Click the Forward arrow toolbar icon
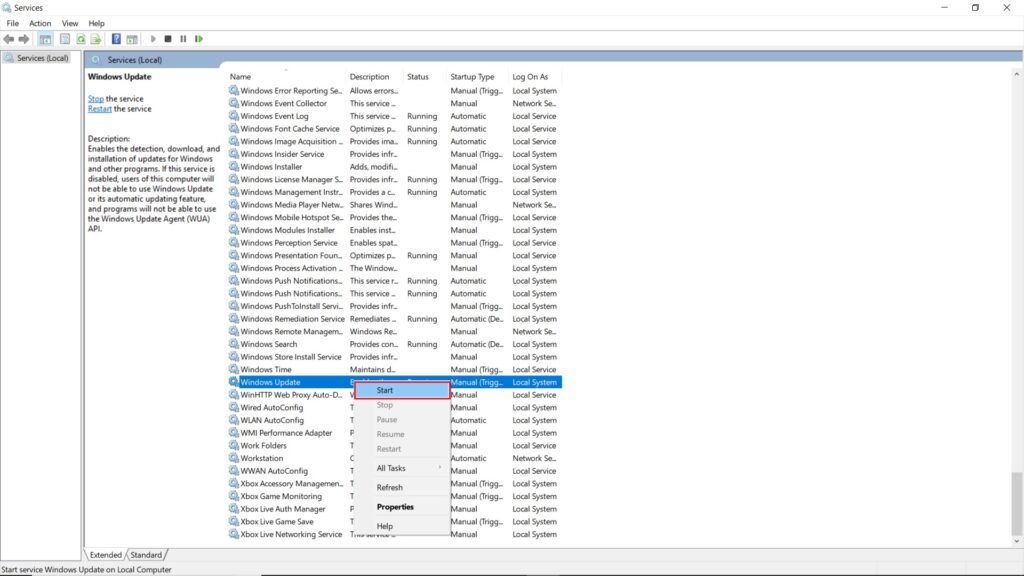The width and height of the screenshot is (1024, 576). coord(24,39)
